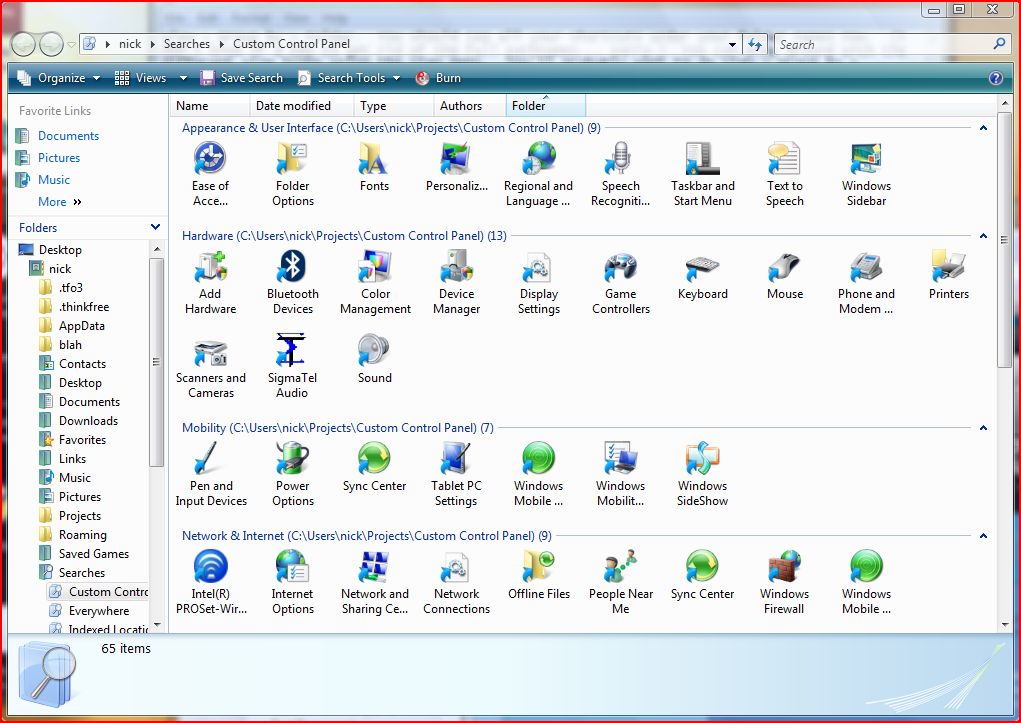Open address bar history dropdown arrow
1021x723 pixels.
[x=733, y=44]
